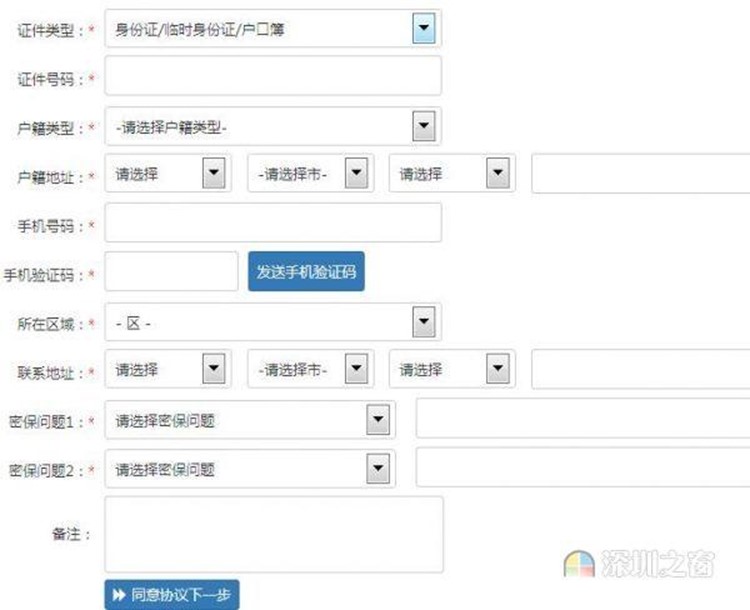This screenshot has width=750, height=610.
Task: Click the 备注 text area
Action: 273,534
